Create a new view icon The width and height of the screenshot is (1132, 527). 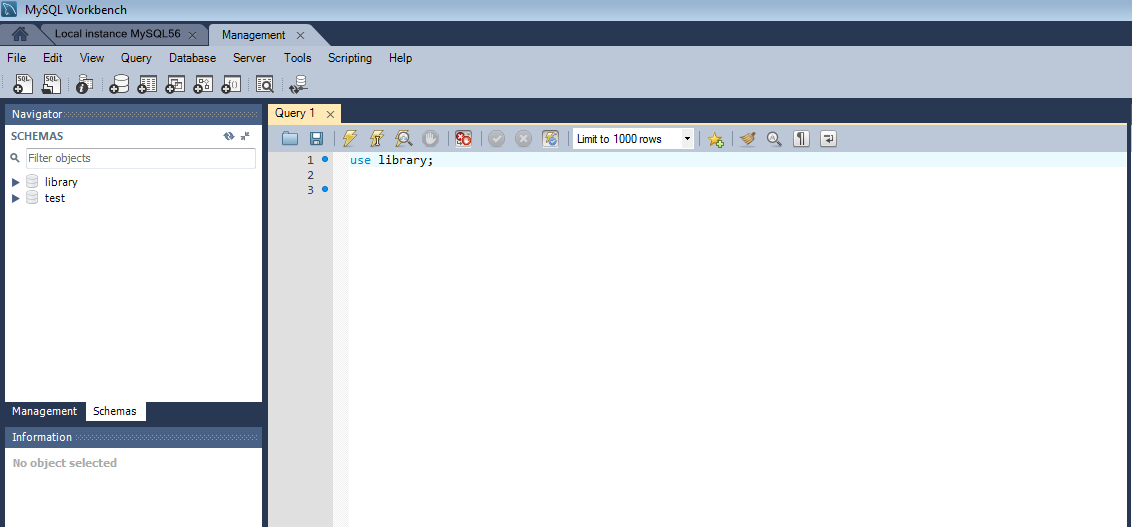pos(175,84)
